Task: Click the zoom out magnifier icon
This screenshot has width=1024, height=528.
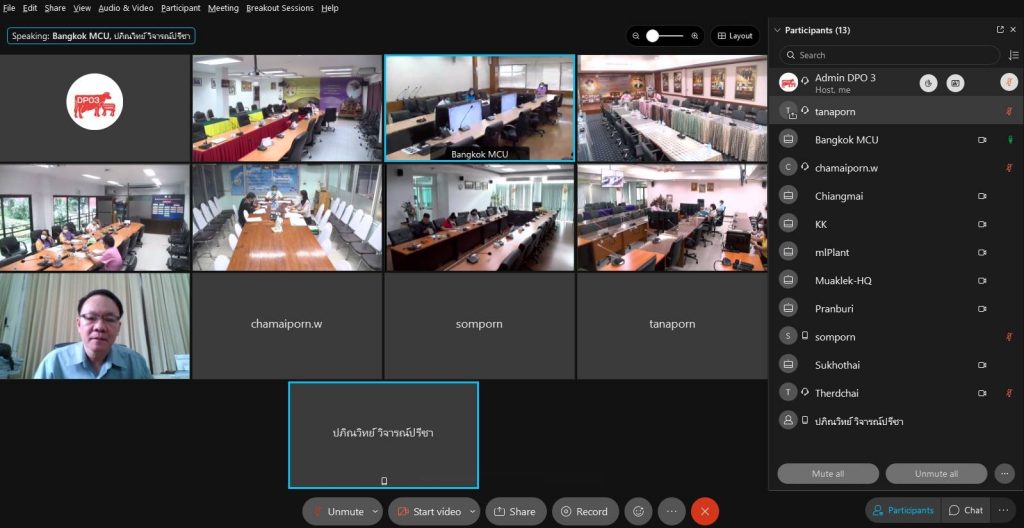Action: (x=636, y=36)
